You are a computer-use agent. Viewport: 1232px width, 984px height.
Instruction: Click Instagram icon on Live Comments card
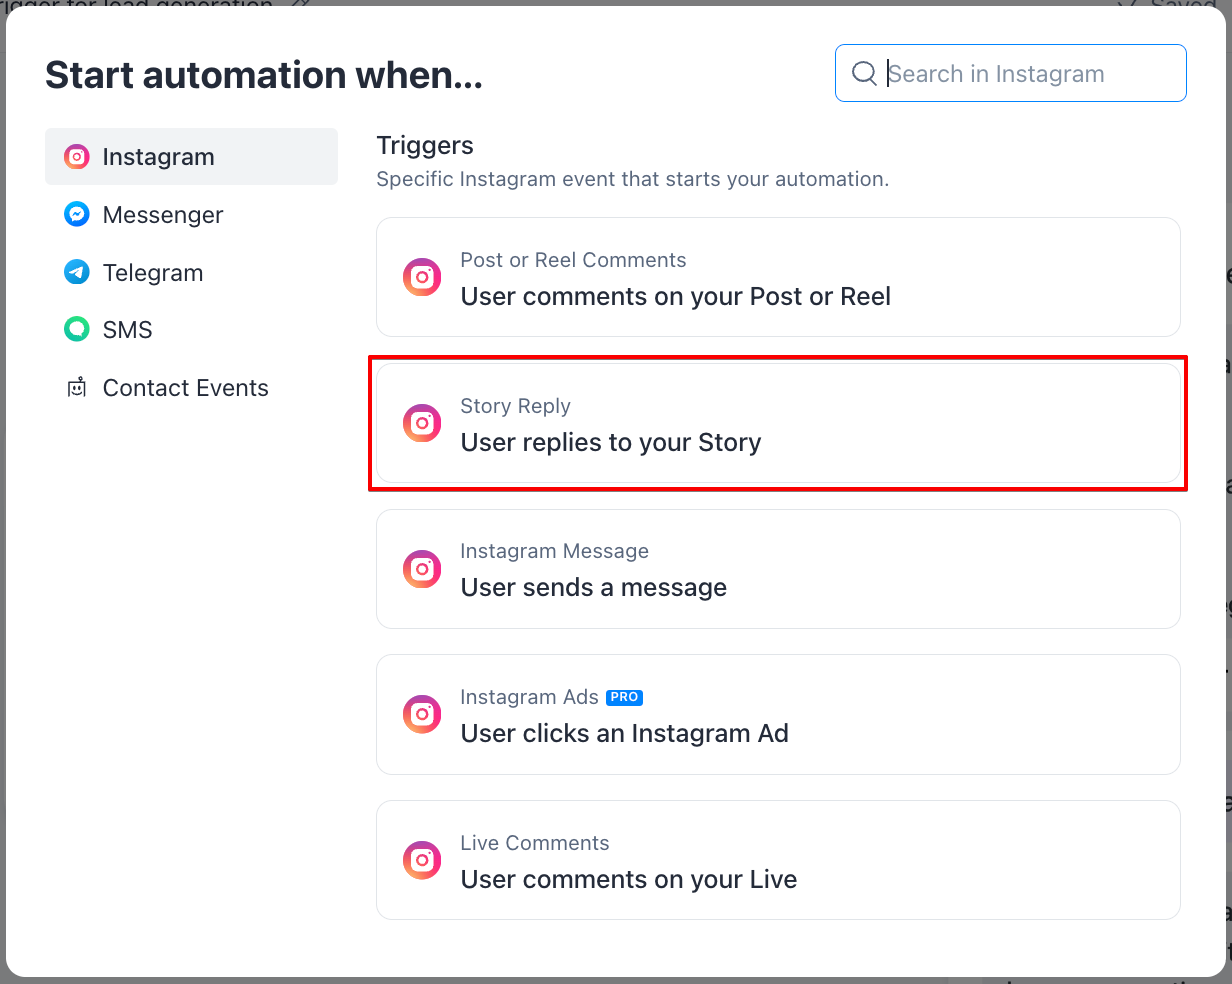point(422,860)
